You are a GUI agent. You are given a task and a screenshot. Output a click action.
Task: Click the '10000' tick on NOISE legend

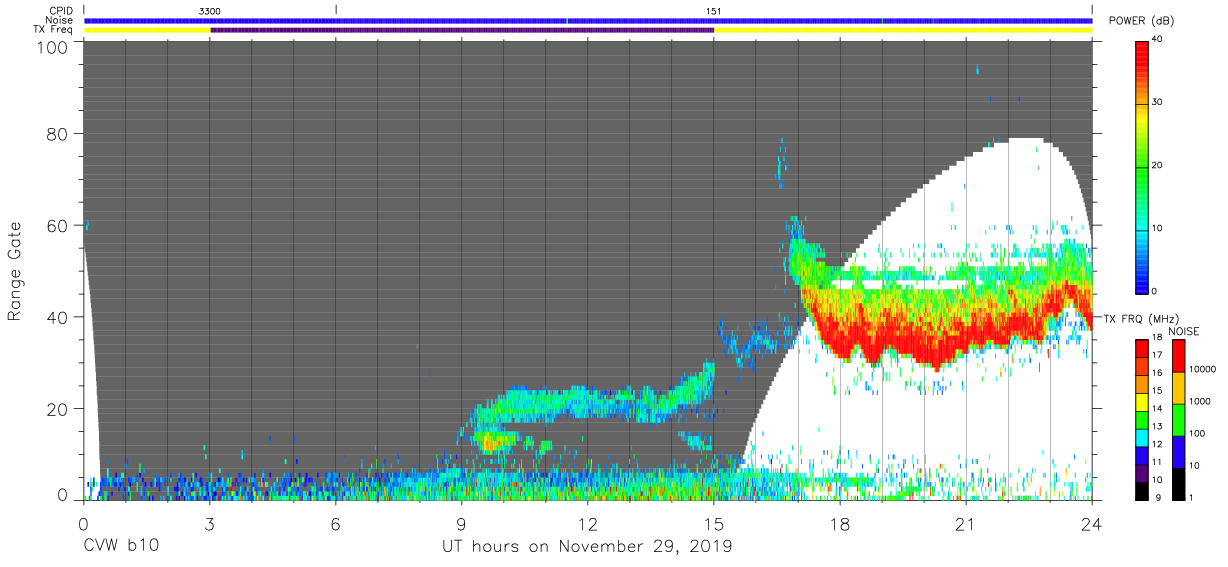tap(1201, 369)
